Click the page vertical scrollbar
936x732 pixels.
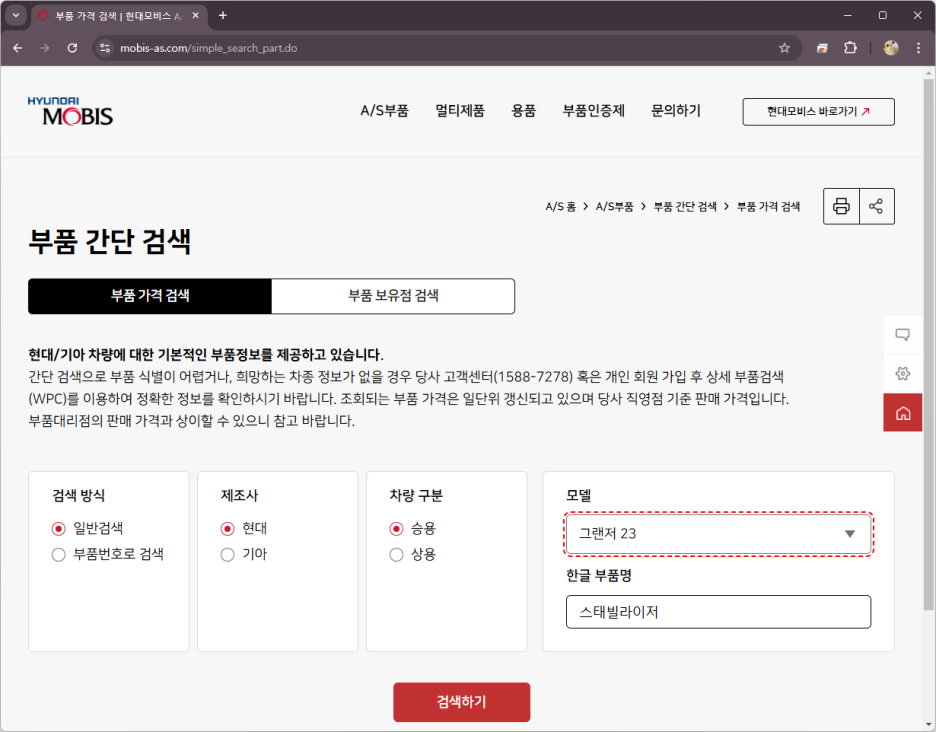[x=928, y=344]
